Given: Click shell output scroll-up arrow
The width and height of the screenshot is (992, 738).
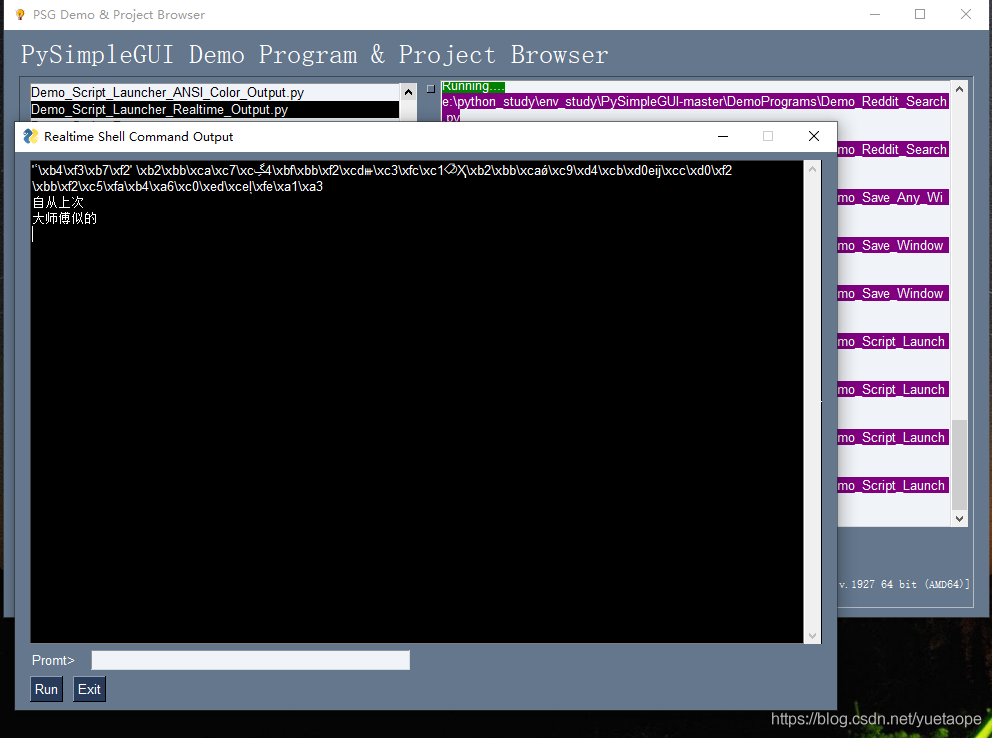Looking at the screenshot, I should coord(812,169).
